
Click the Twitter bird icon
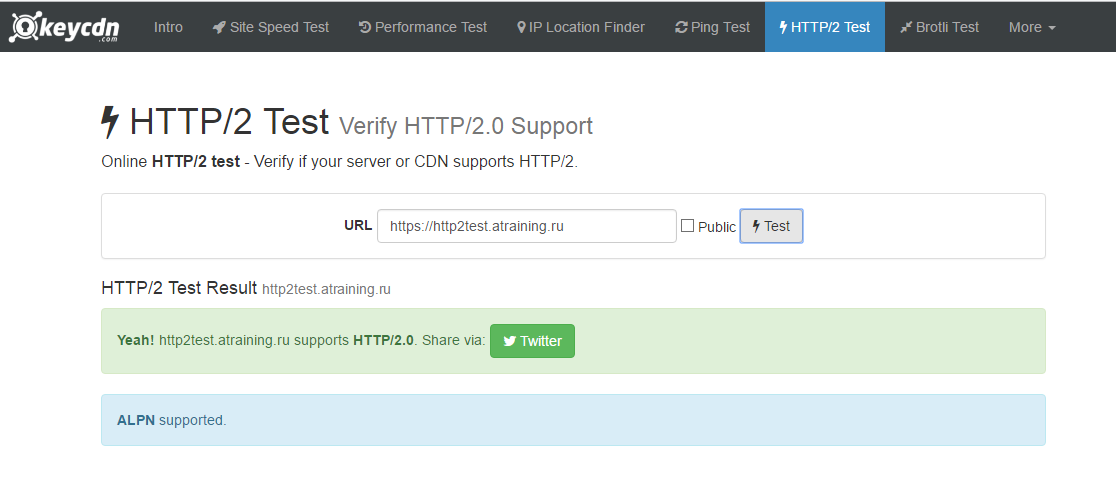[x=510, y=341]
